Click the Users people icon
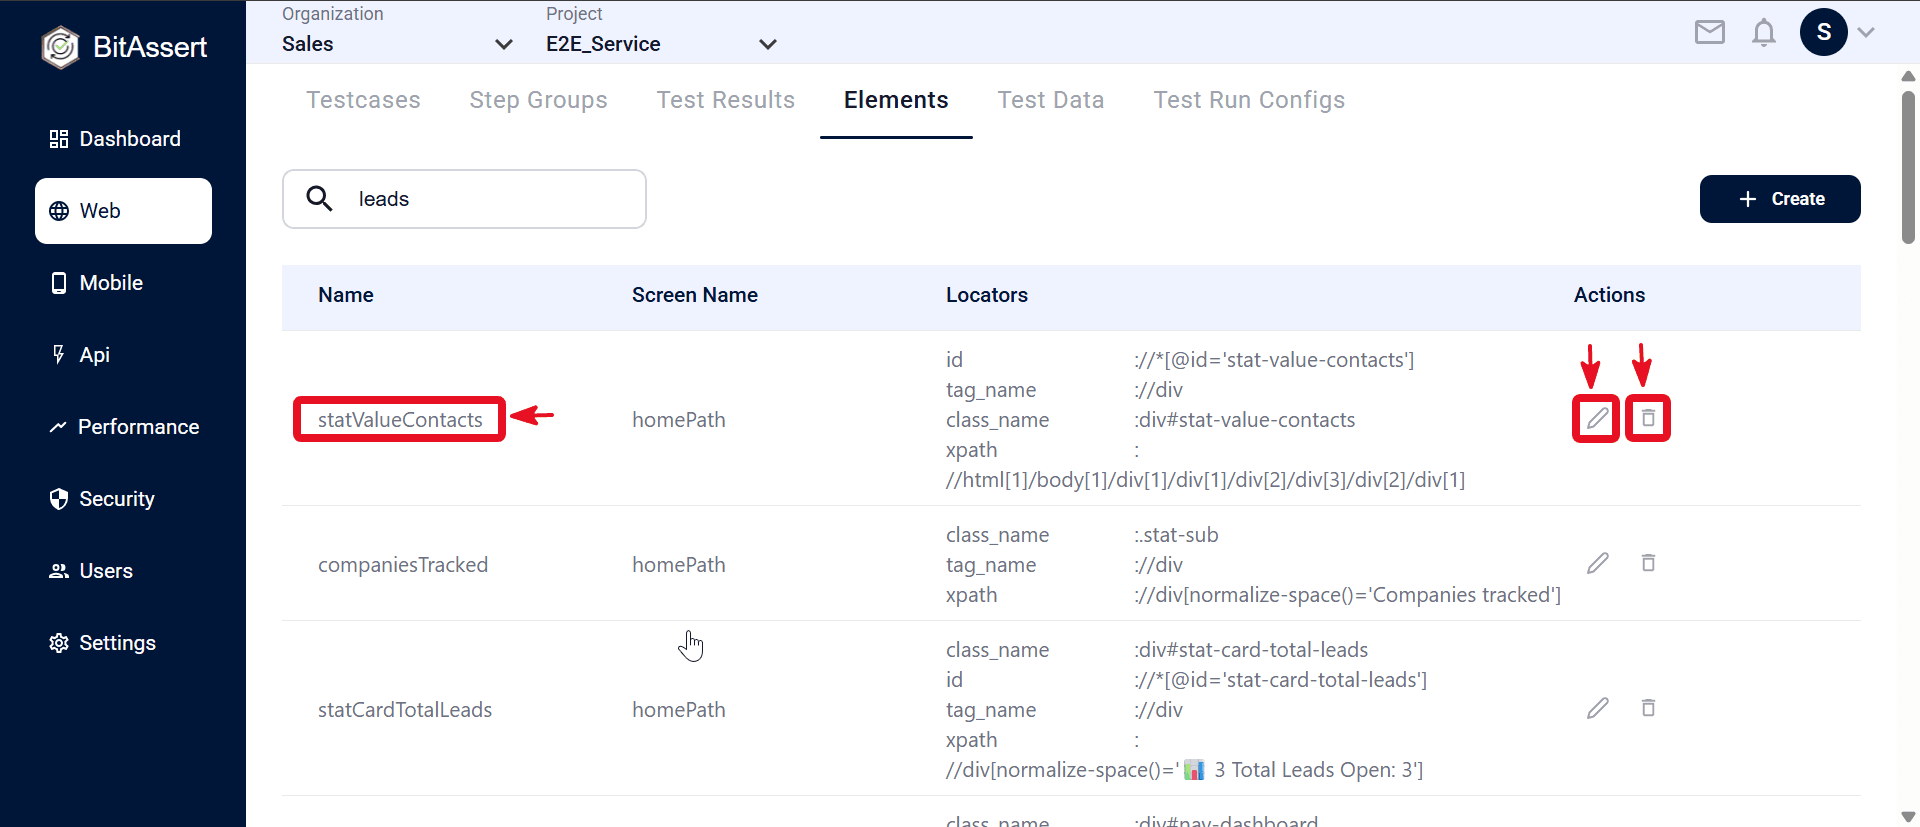 tap(59, 571)
